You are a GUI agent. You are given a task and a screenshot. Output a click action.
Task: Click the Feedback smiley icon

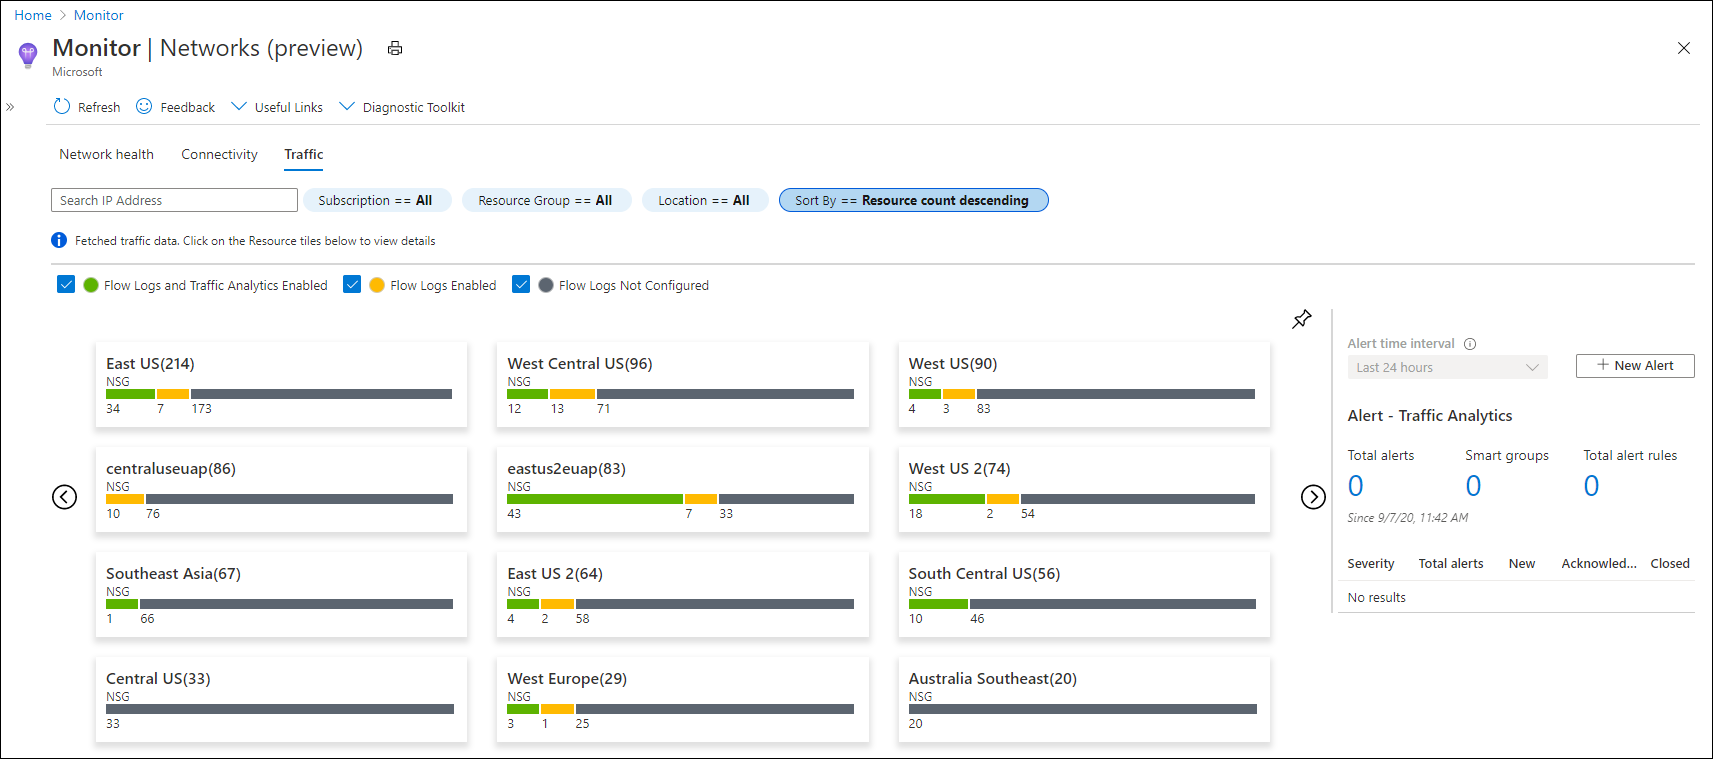click(144, 106)
